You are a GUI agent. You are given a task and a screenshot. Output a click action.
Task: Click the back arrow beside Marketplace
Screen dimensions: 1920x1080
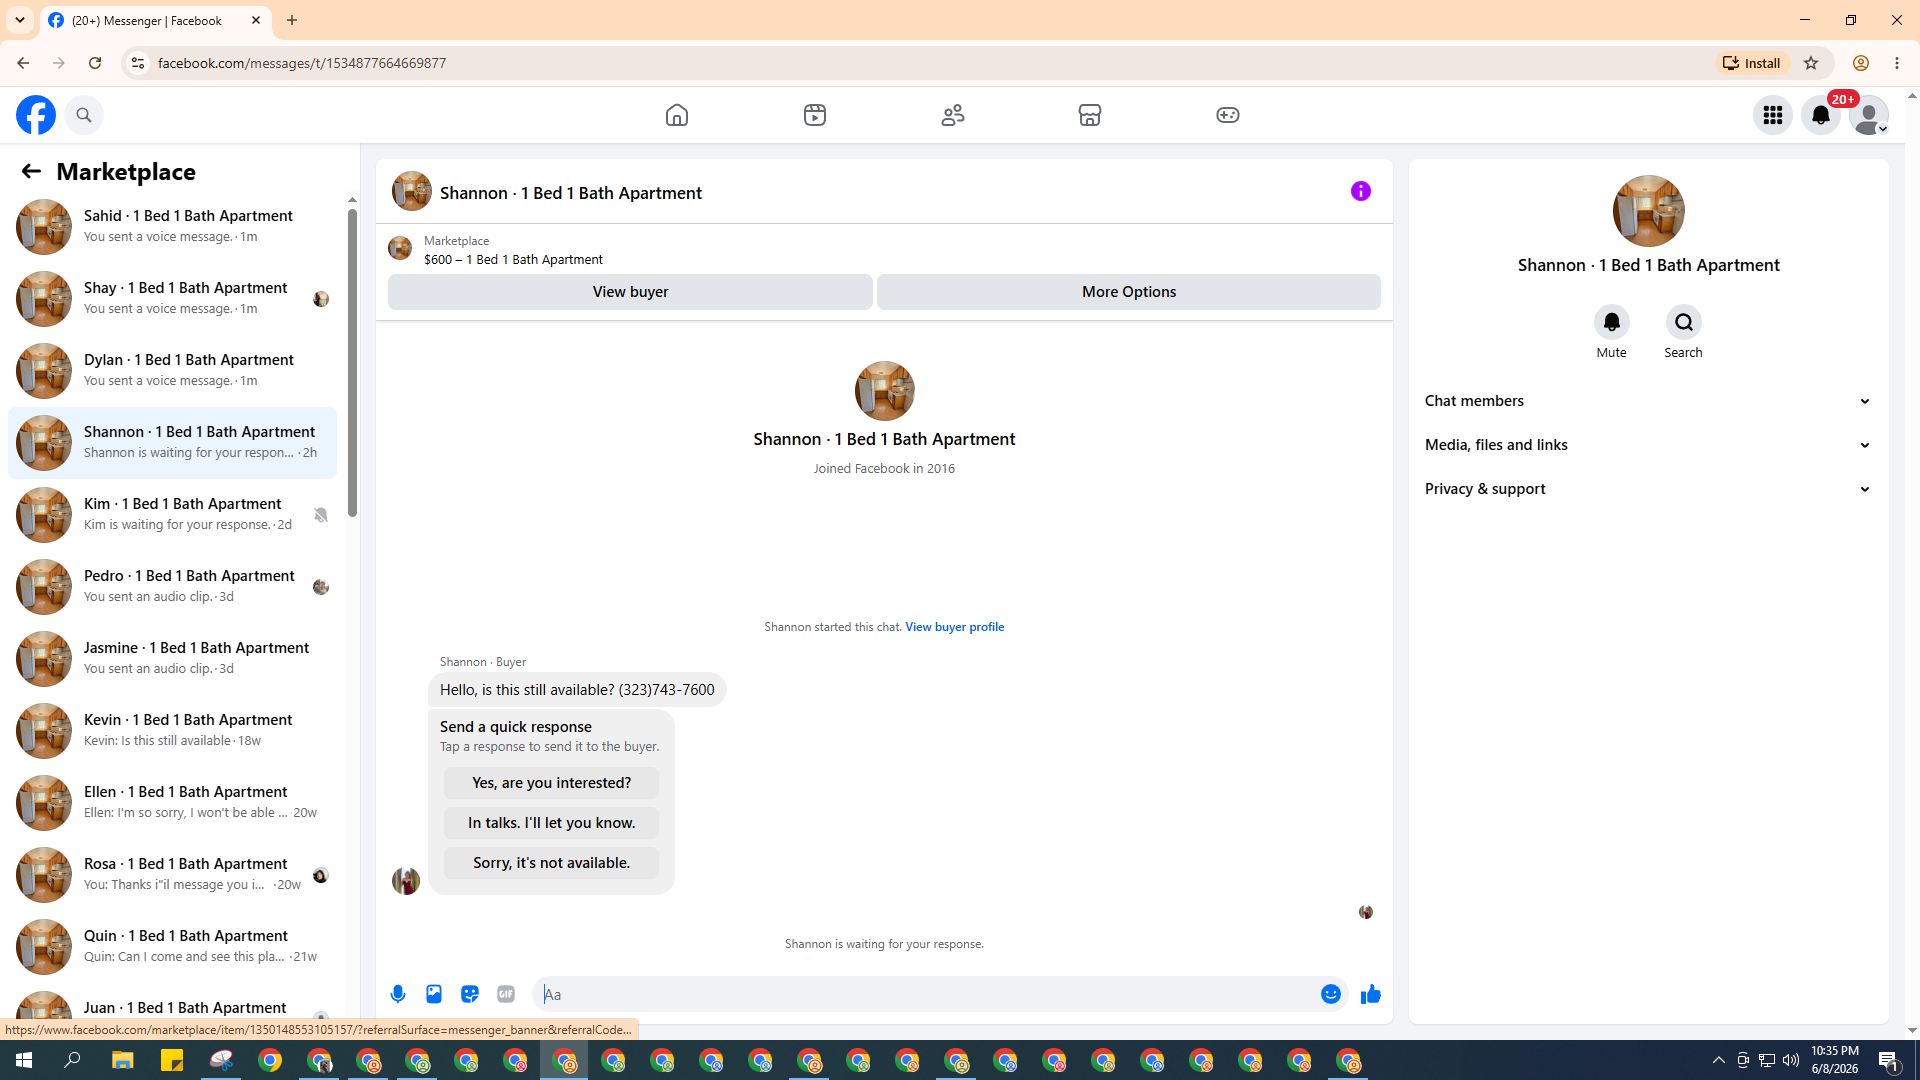point(31,171)
